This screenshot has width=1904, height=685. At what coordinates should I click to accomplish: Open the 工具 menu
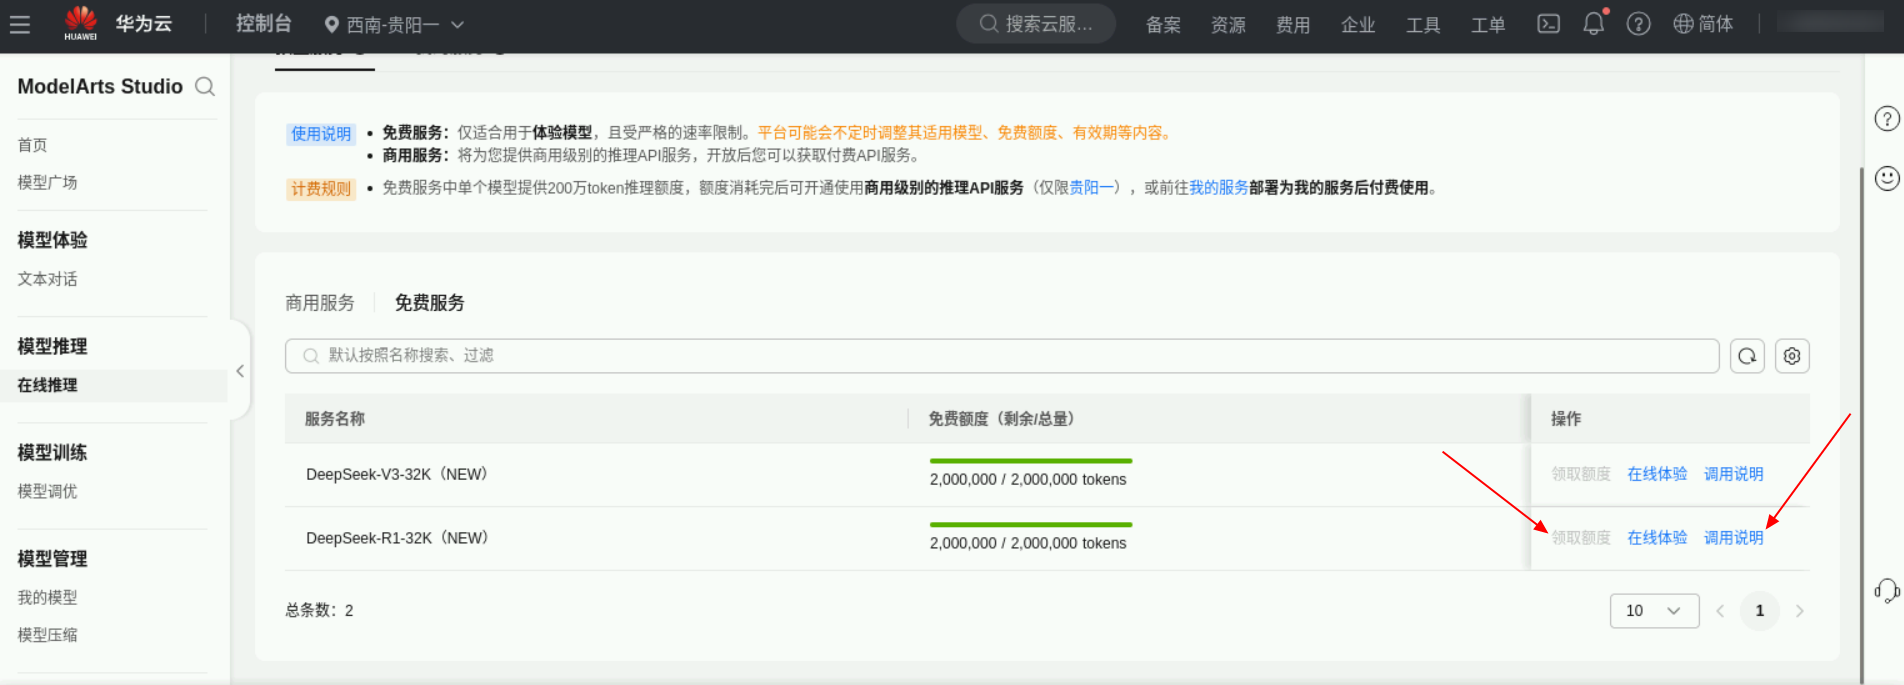[x=1423, y=25]
